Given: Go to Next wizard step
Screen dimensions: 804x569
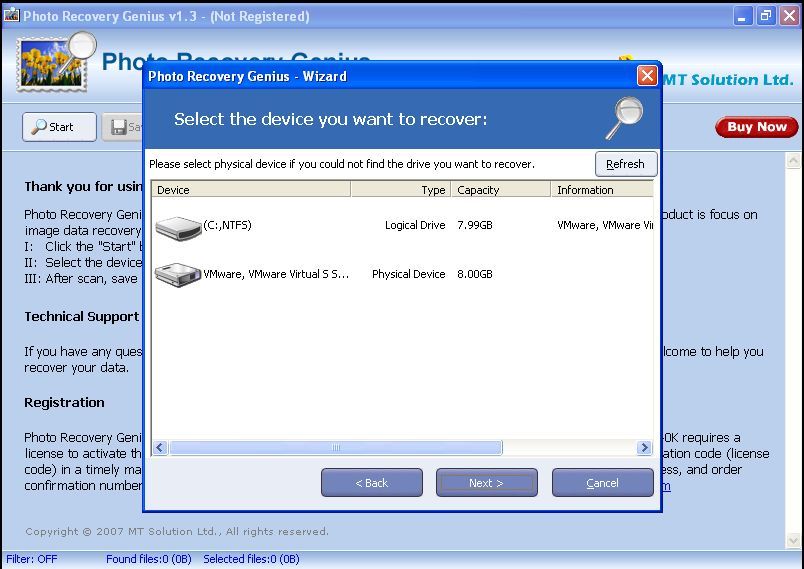Looking at the screenshot, I should (x=486, y=483).
